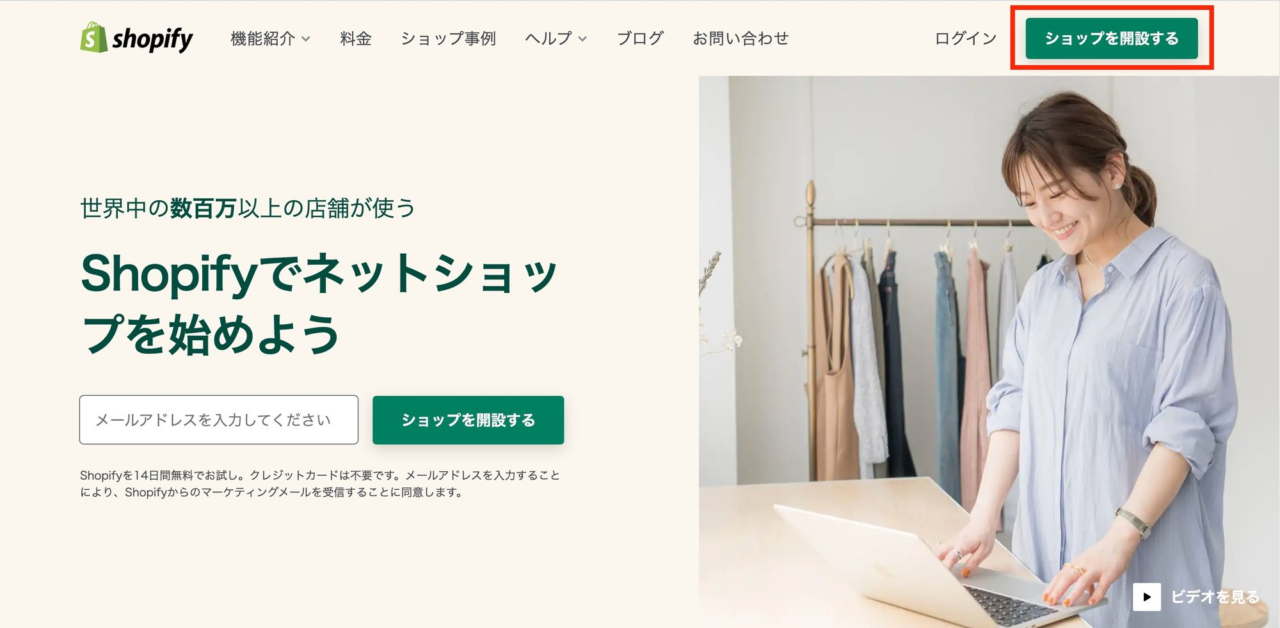
Task: Click the 世界中の数百万以上の店舗が使う subheading
Action: click(x=247, y=208)
